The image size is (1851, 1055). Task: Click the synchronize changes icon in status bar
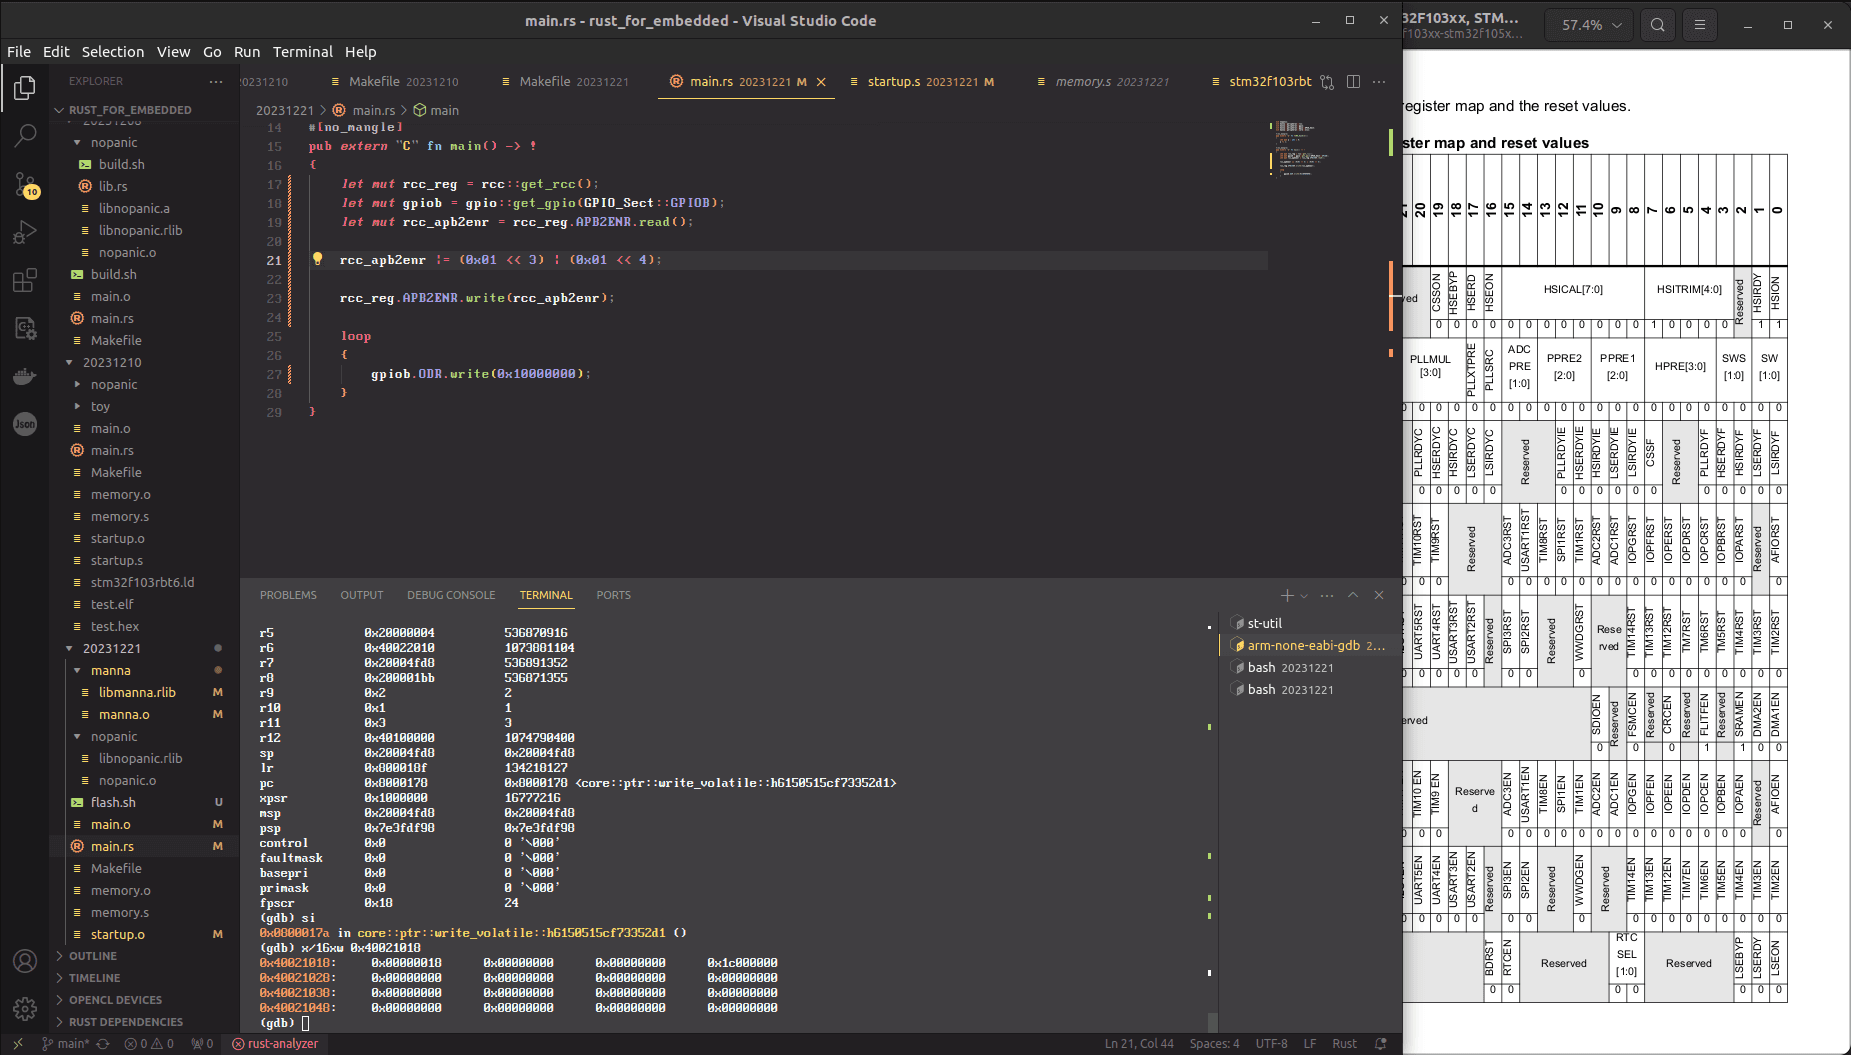102,1043
